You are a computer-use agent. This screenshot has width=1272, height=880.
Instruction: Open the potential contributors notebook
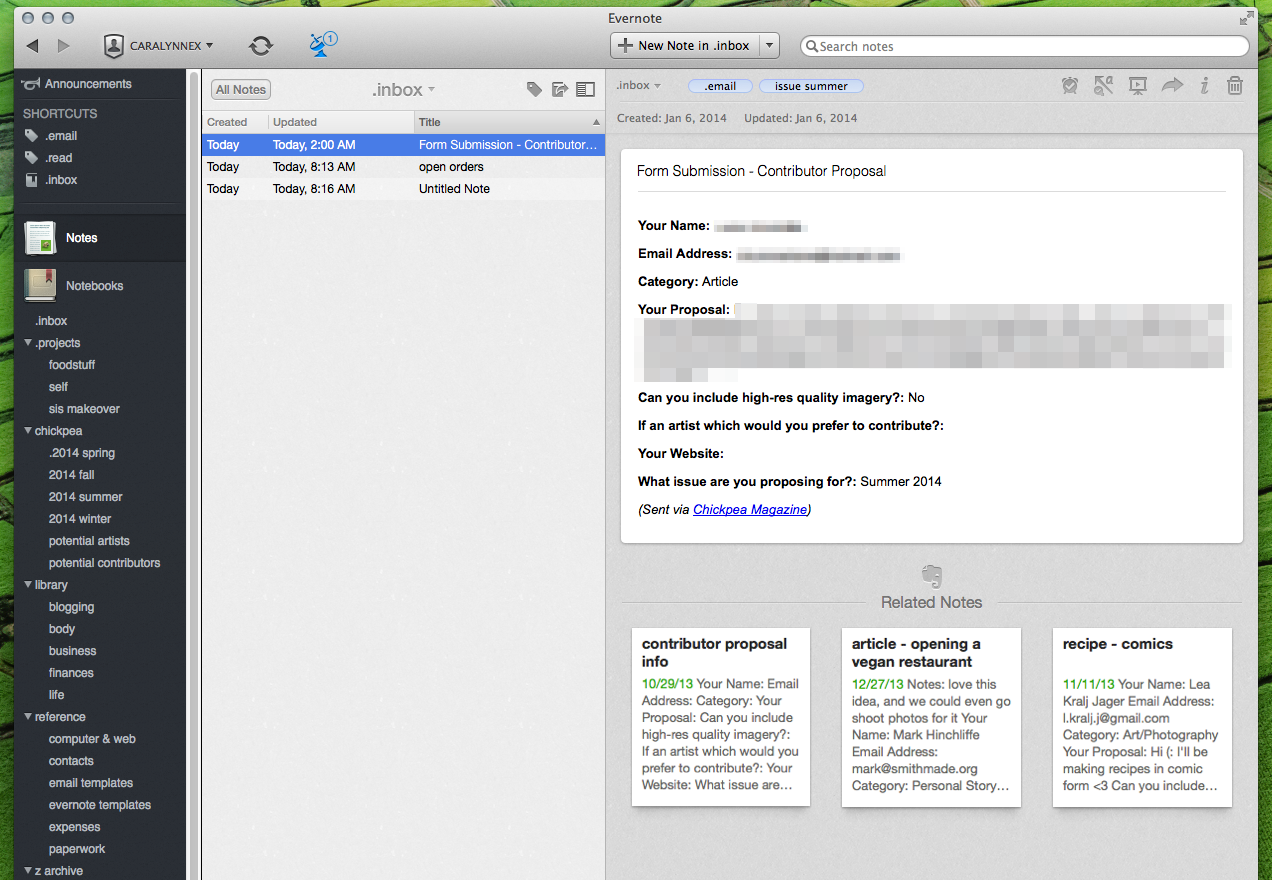pyautogui.click(x=104, y=563)
